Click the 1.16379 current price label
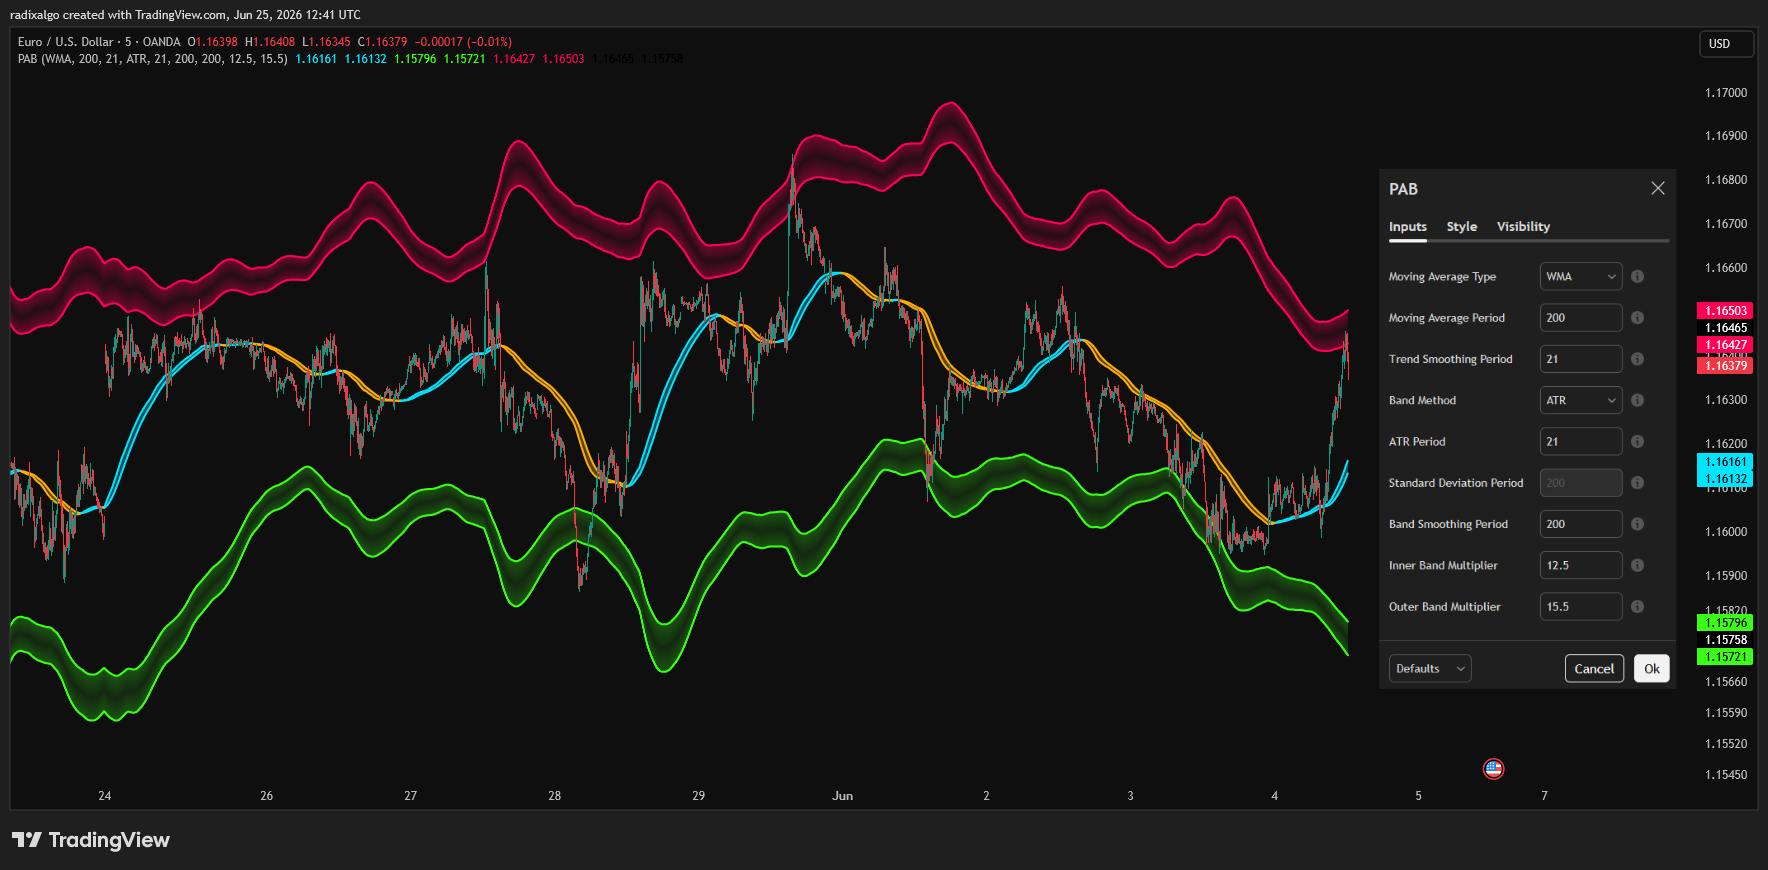1768x870 pixels. 1725,366
